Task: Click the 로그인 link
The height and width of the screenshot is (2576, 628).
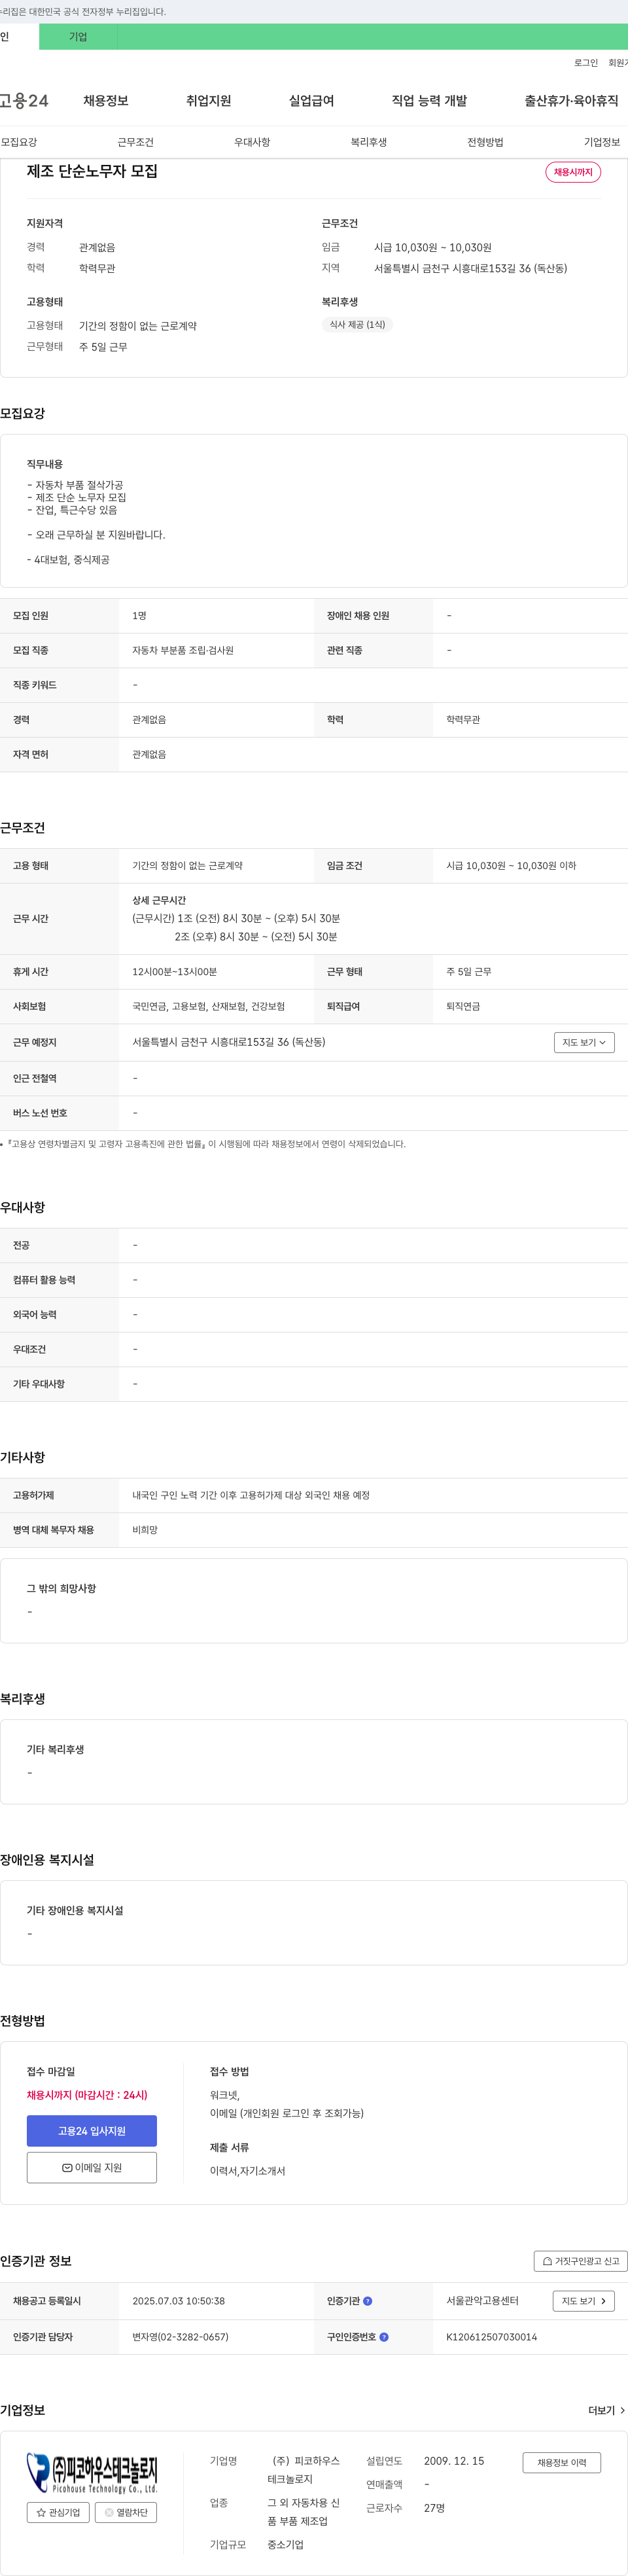Action: pos(586,63)
